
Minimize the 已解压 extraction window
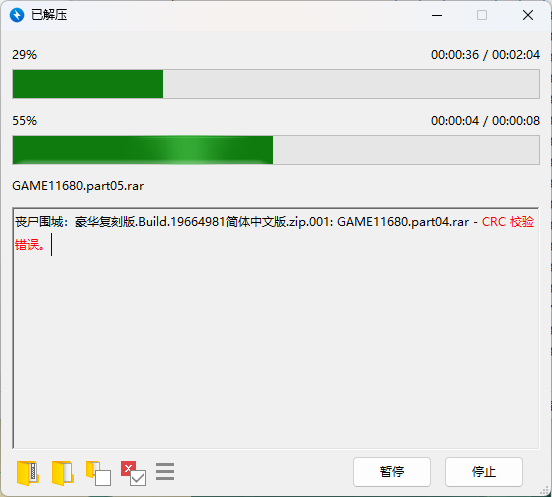click(437, 15)
